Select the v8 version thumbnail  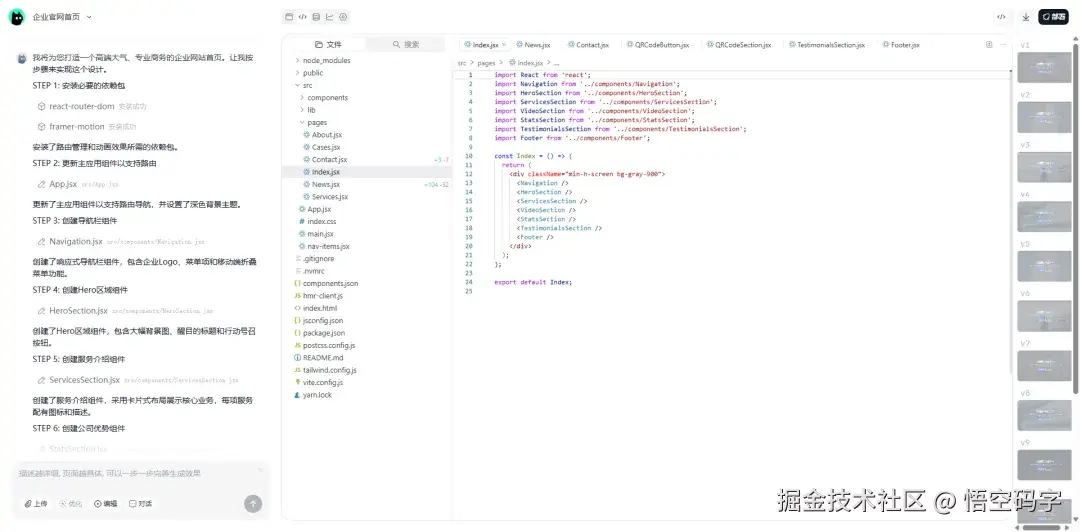tap(1044, 416)
